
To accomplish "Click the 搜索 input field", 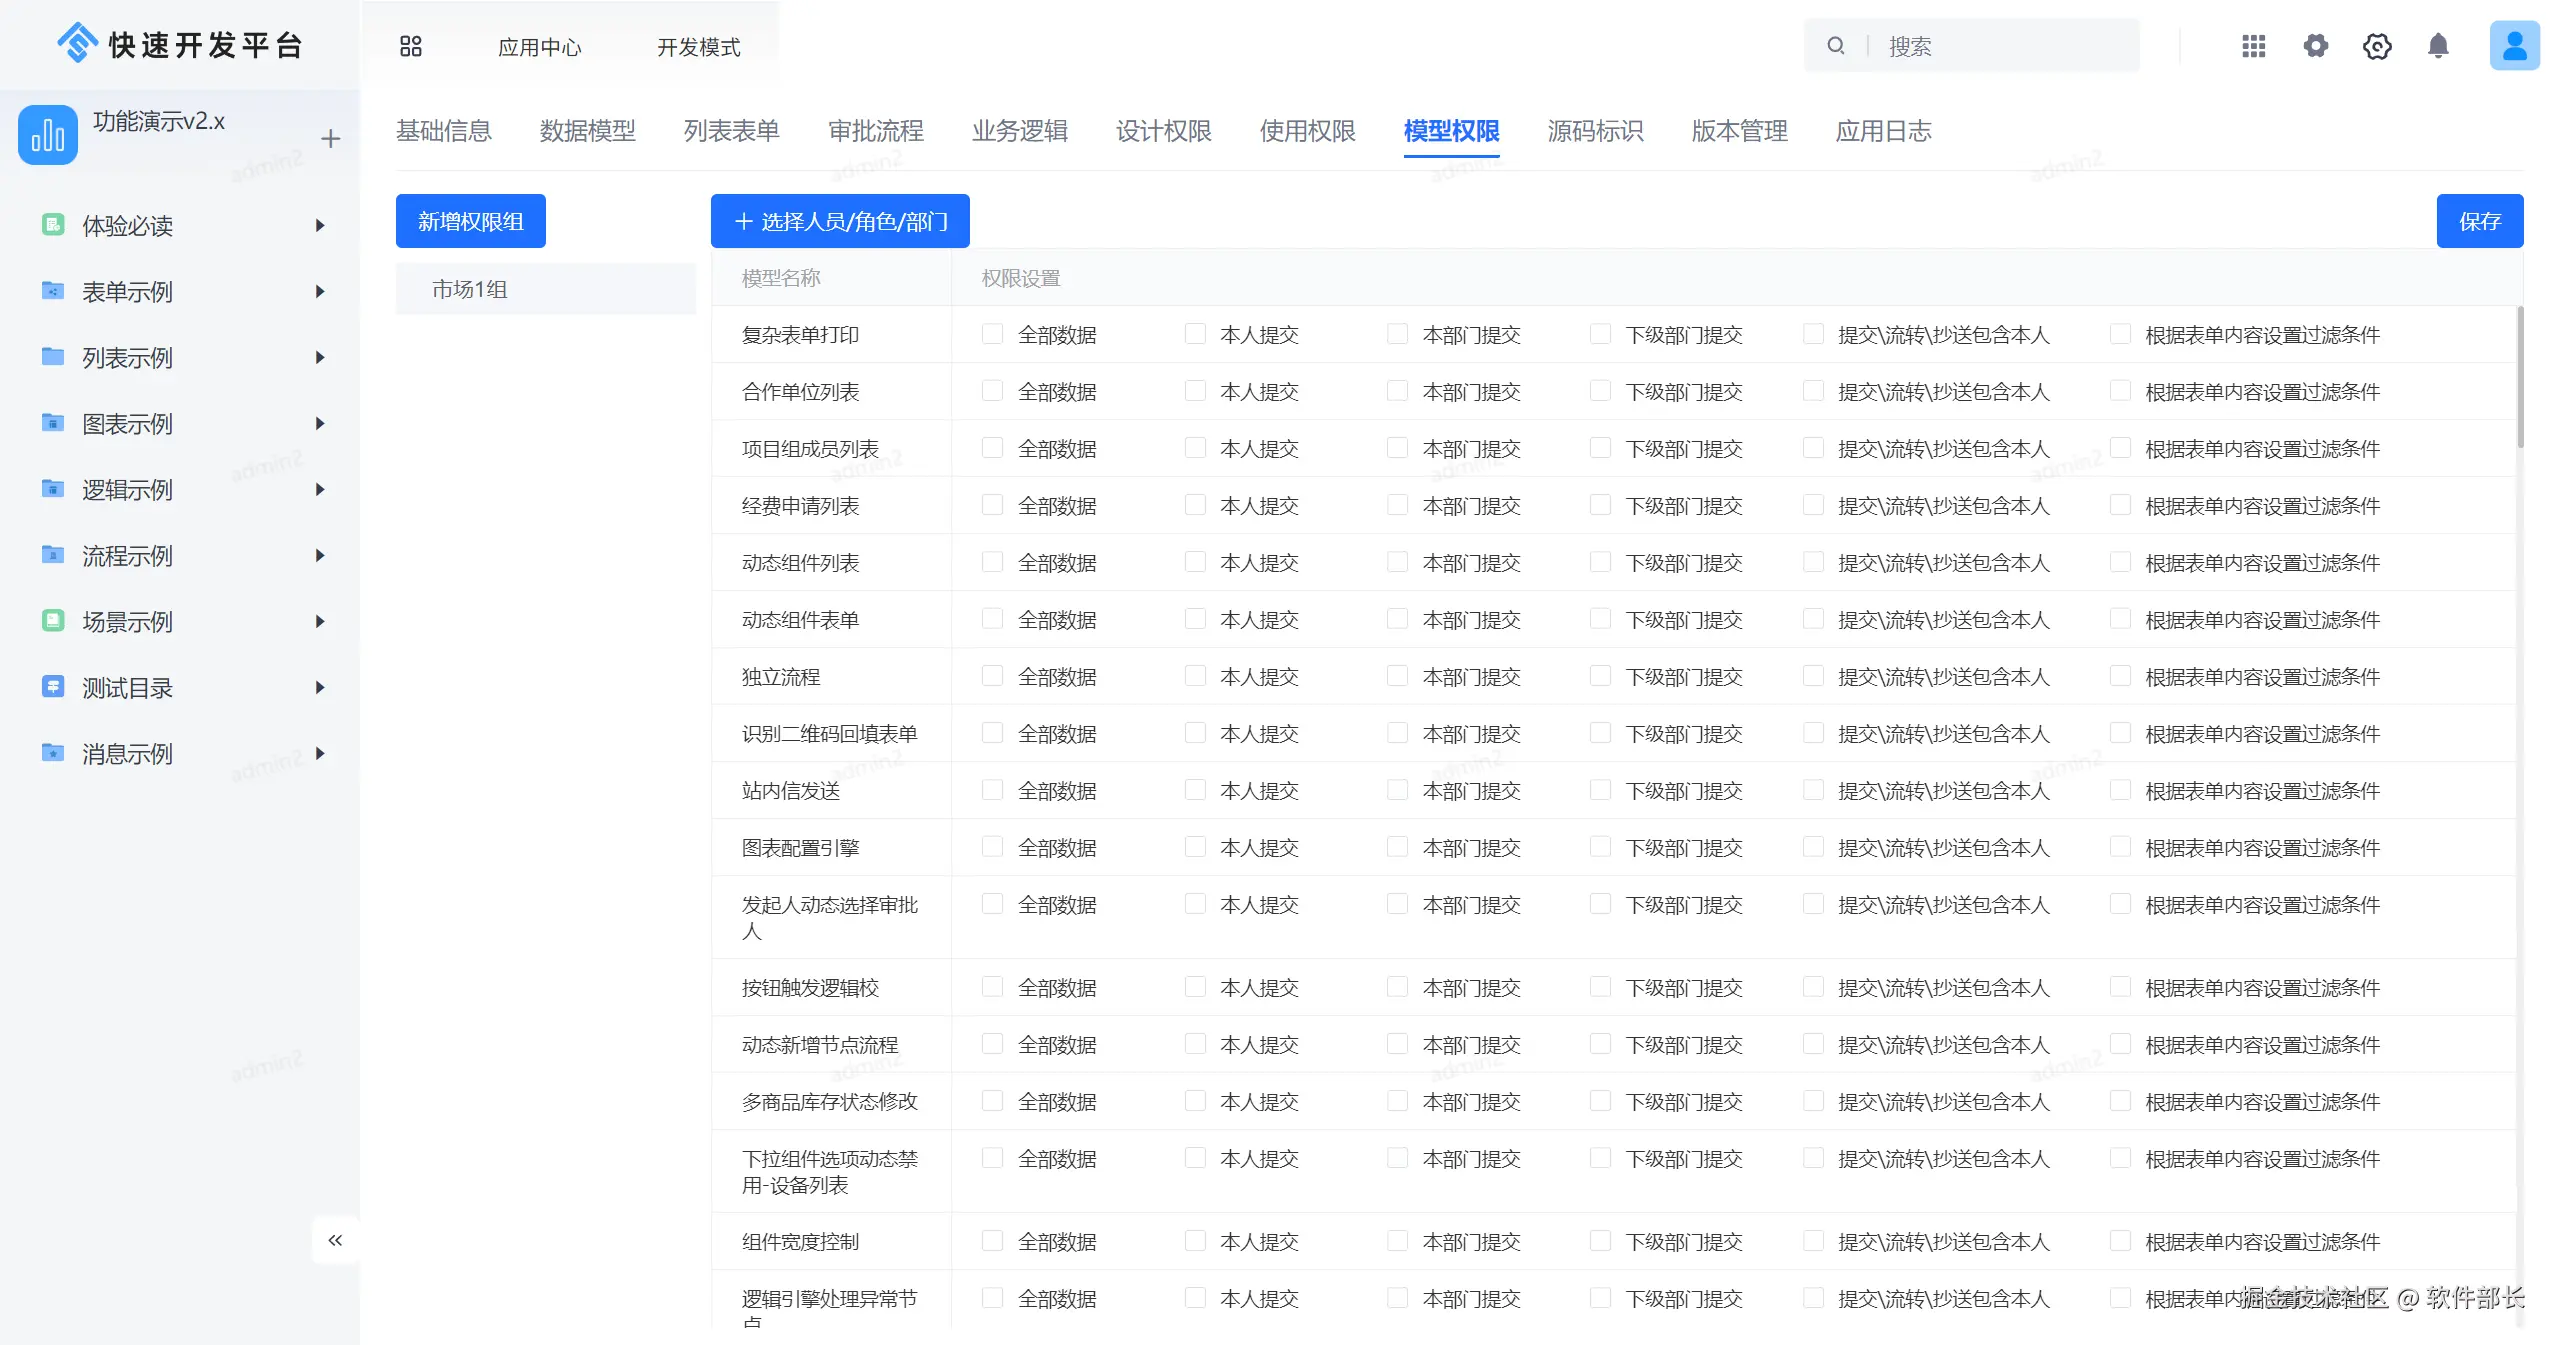I will (2000, 46).
